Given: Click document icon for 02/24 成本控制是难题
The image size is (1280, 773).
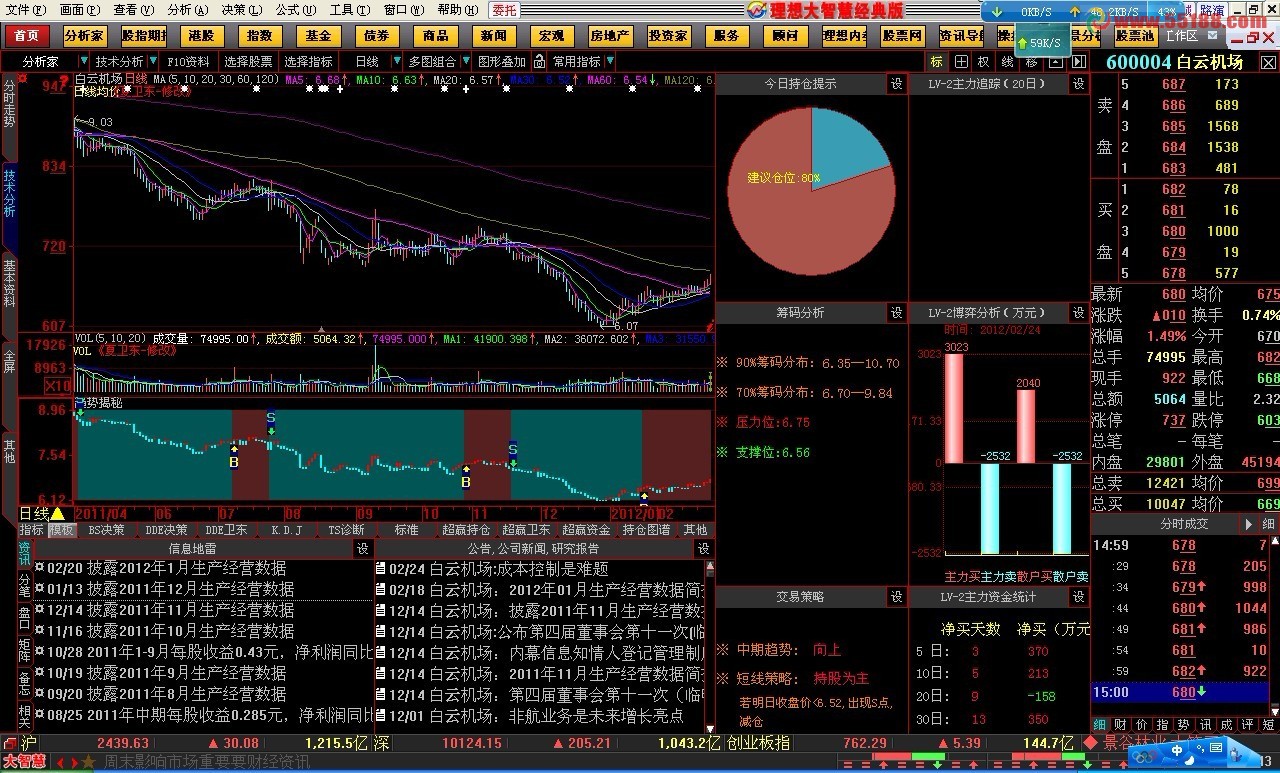Looking at the screenshot, I should coord(381,569).
